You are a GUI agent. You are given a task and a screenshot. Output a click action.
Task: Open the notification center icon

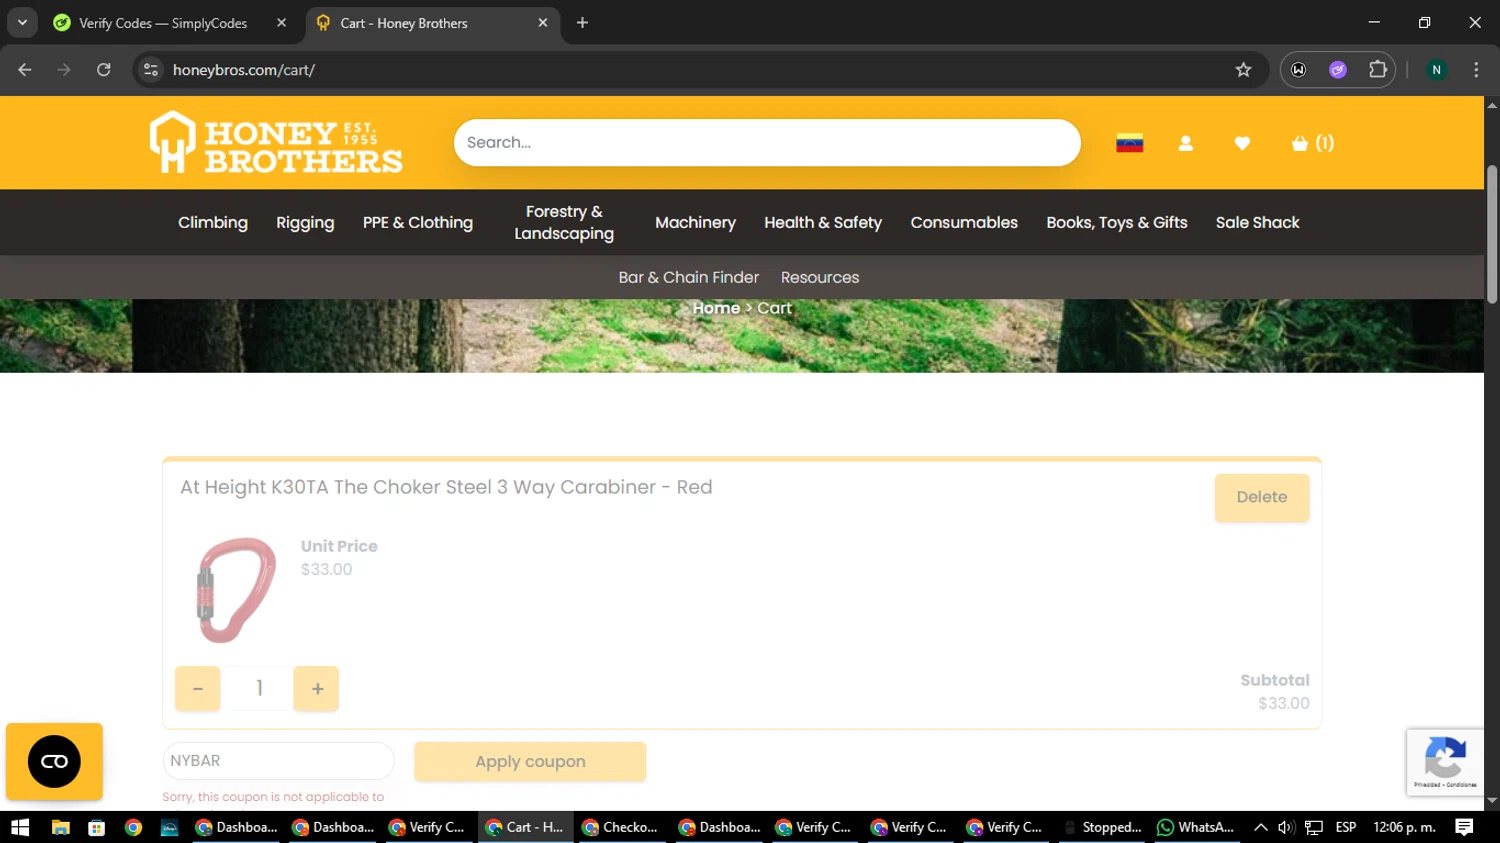(x=1464, y=827)
